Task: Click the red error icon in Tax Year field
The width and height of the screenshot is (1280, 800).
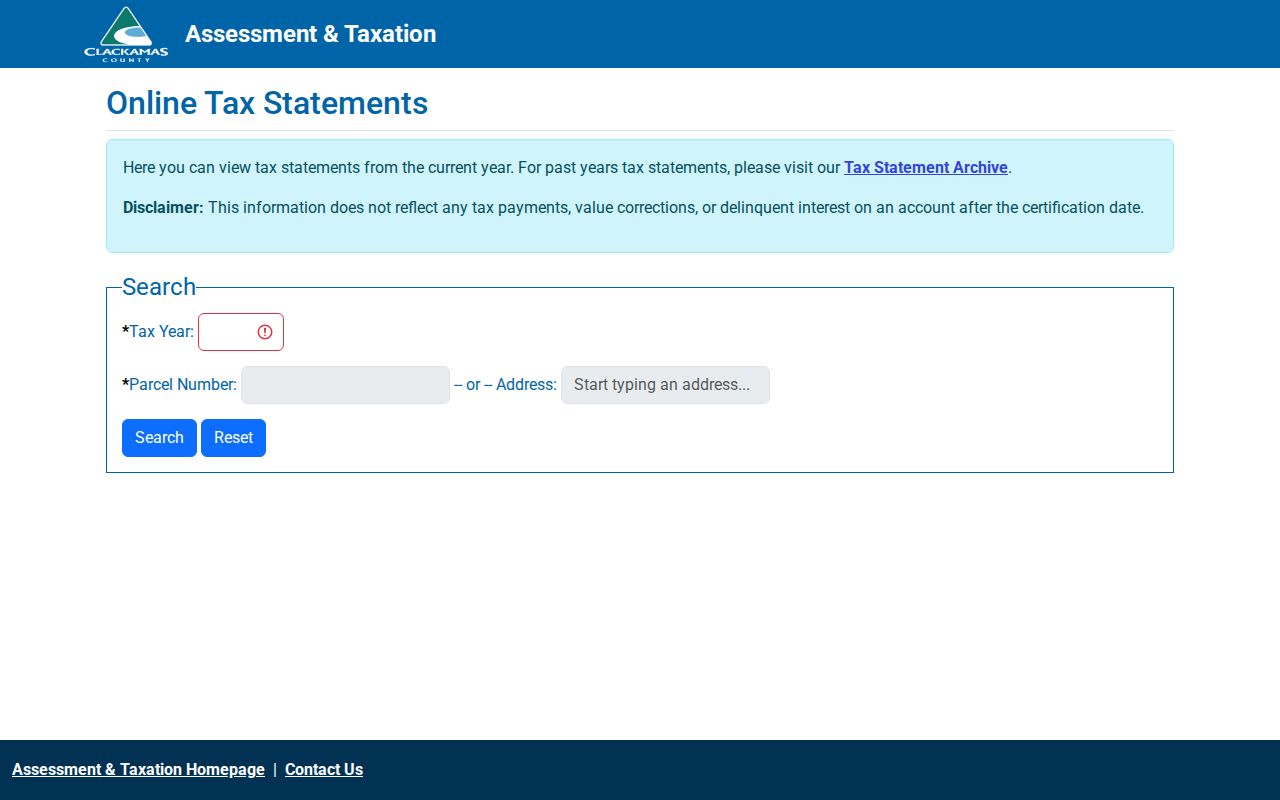Action: (x=265, y=332)
